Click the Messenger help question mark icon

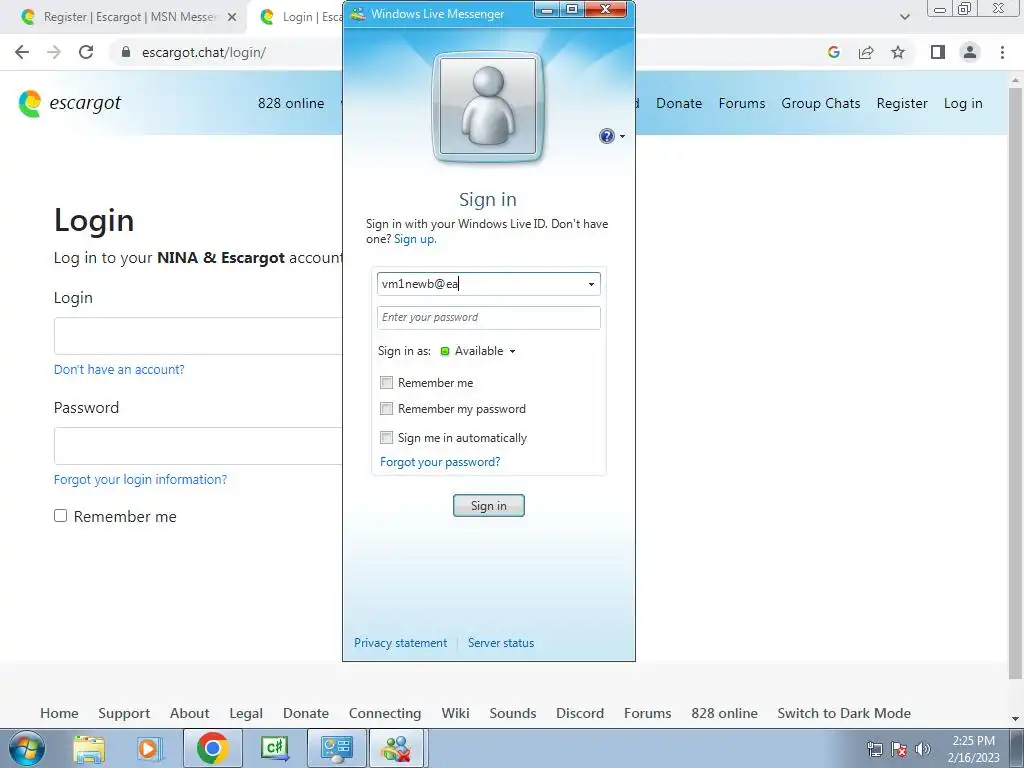click(x=607, y=136)
